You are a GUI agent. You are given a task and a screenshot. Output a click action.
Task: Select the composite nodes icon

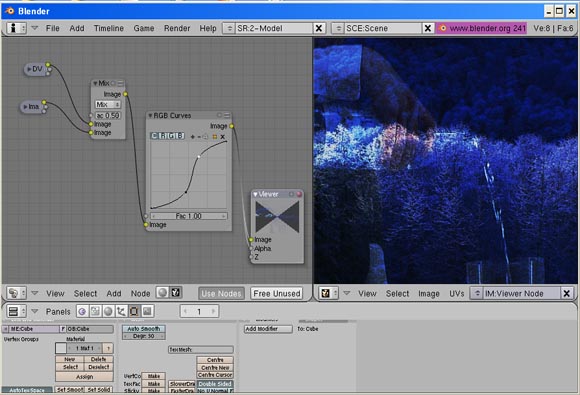[176, 293]
